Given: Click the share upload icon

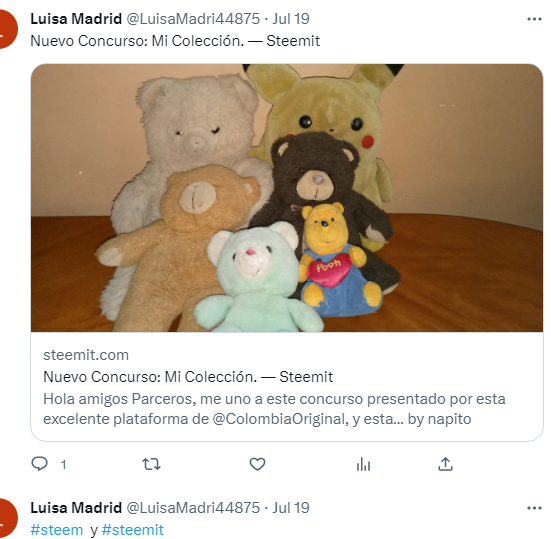Looking at the screenshot, I should click(445, 464).
